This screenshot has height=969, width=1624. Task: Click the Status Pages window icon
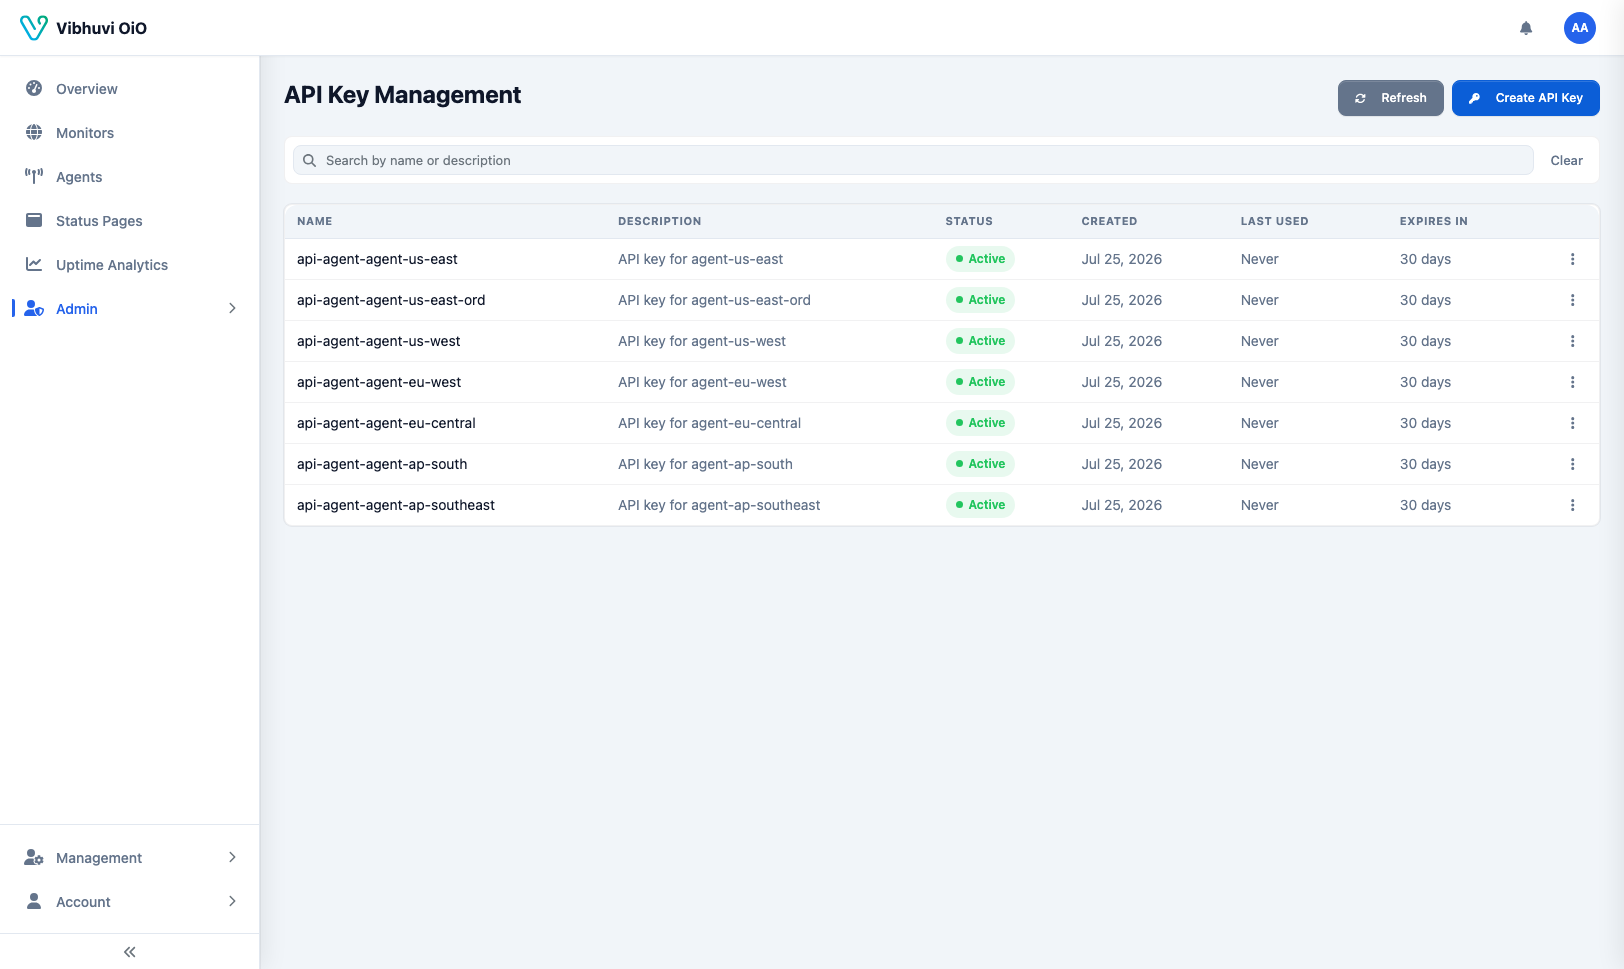[34, 220]
